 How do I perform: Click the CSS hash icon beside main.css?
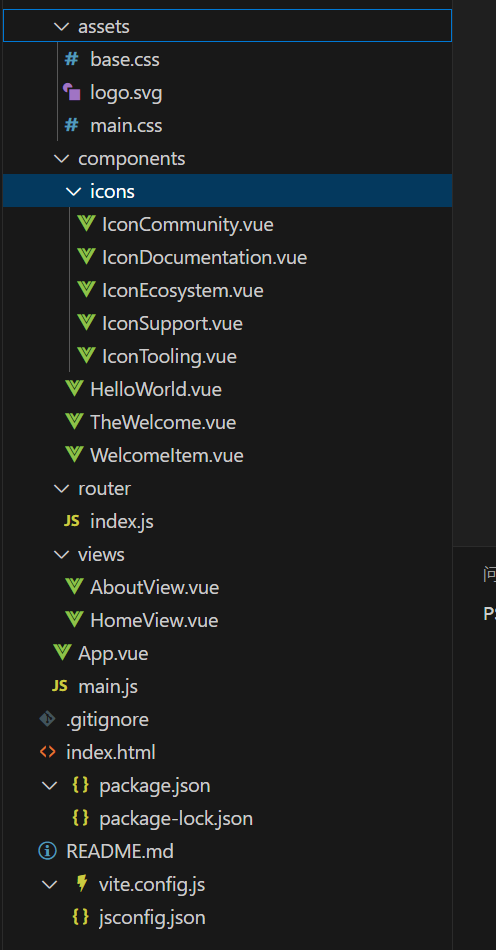coord(71,125)
